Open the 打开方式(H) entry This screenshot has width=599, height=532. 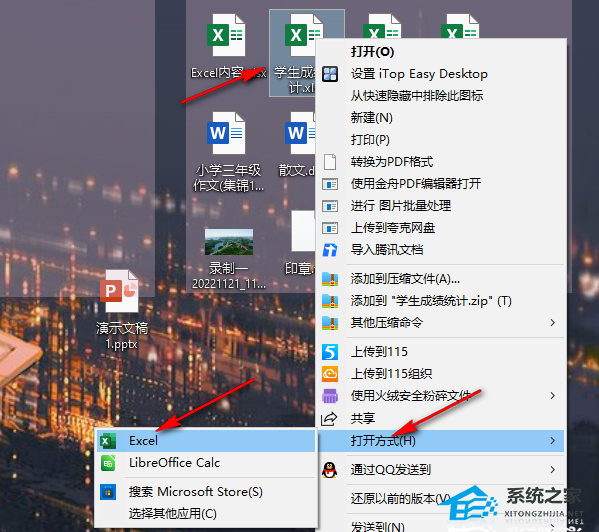point(441,441)
